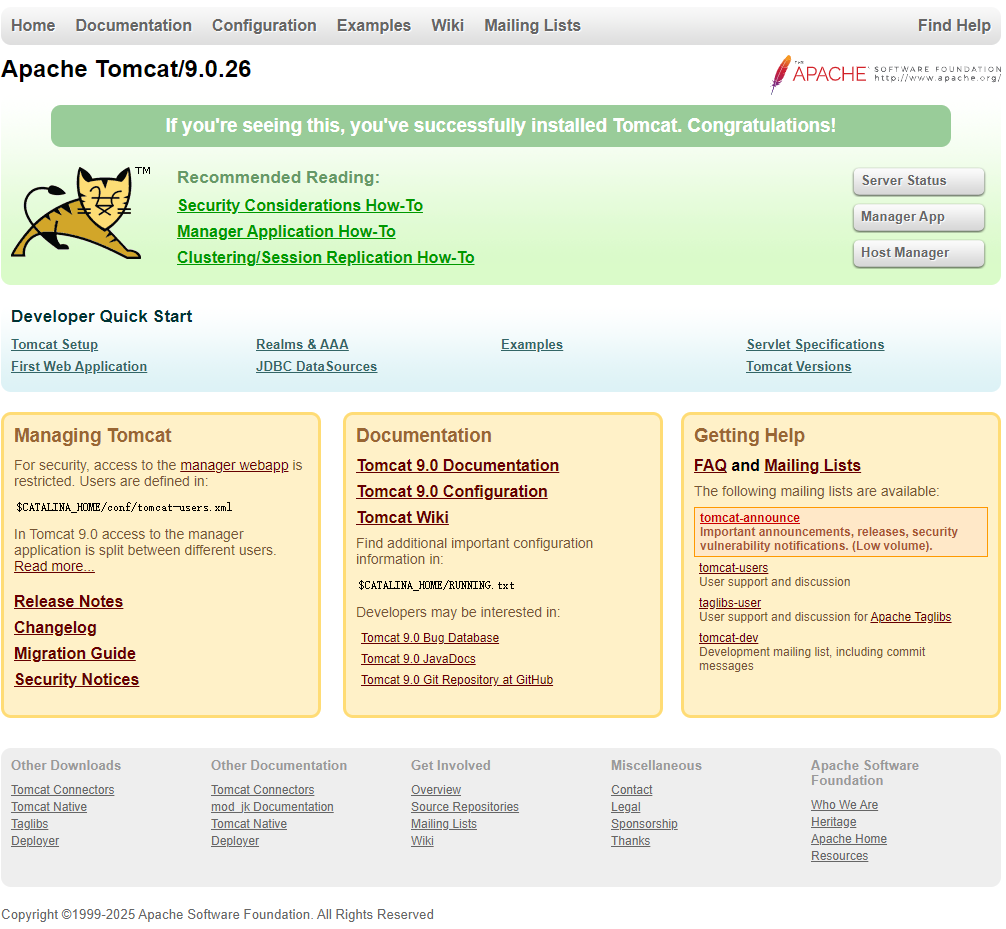Open Tomcat 9.0 Bug Database link

click(430, 638)
